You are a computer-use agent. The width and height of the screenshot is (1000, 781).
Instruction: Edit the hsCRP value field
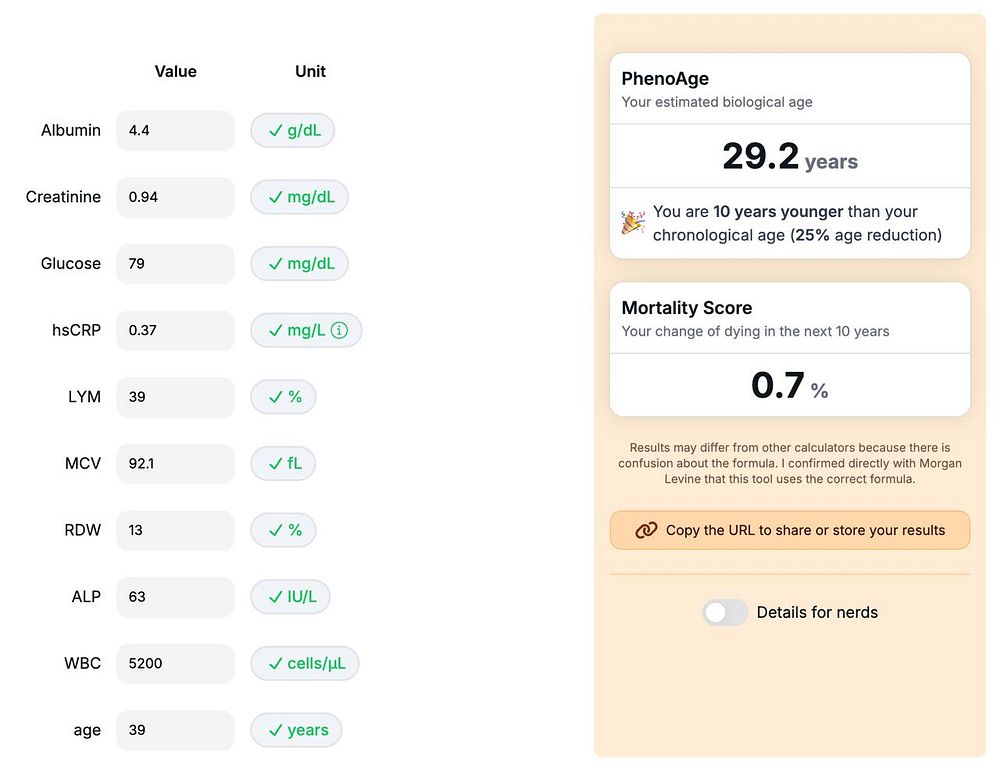[175, 330]
